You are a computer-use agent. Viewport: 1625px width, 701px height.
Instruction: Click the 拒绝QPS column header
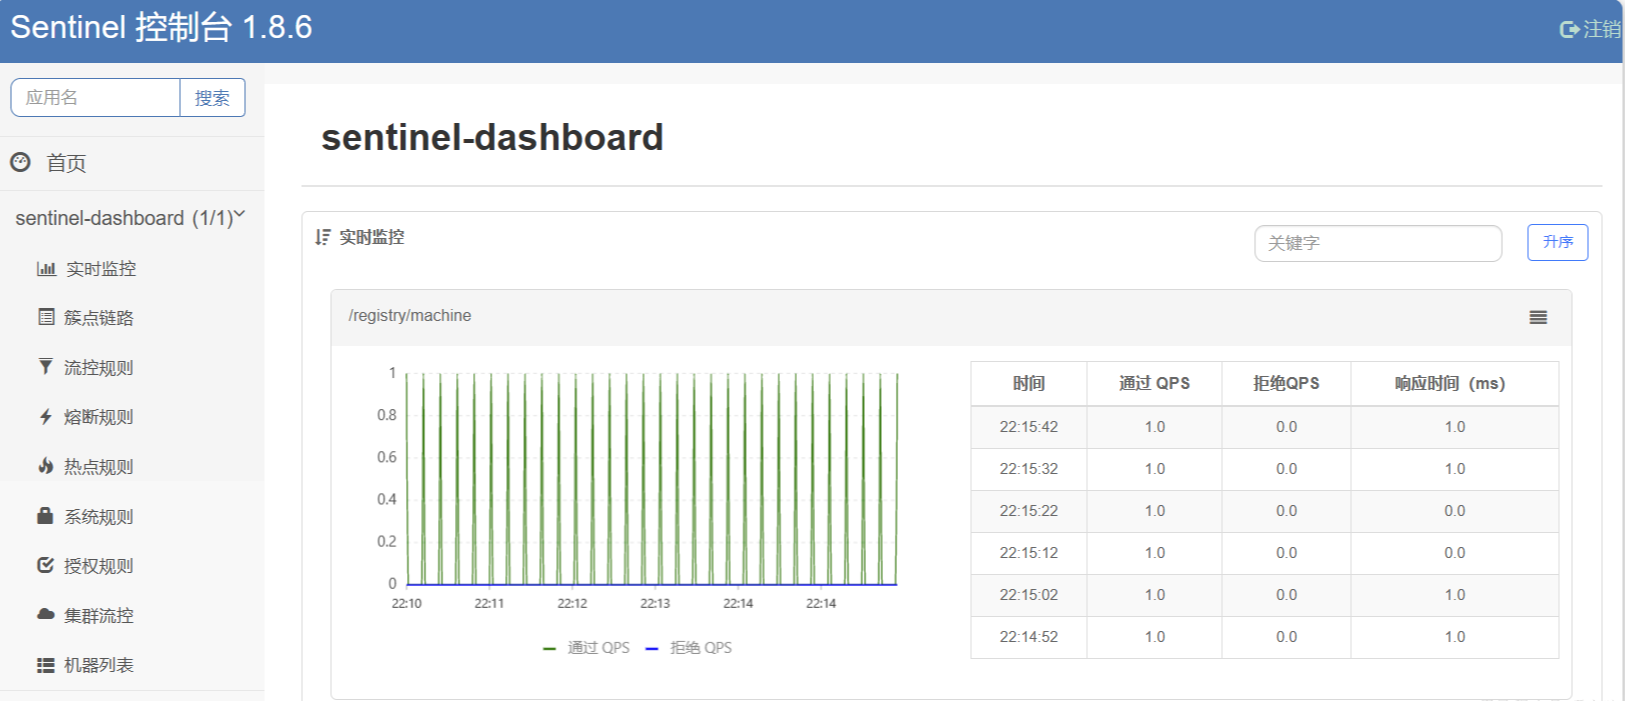point(1286,383)
